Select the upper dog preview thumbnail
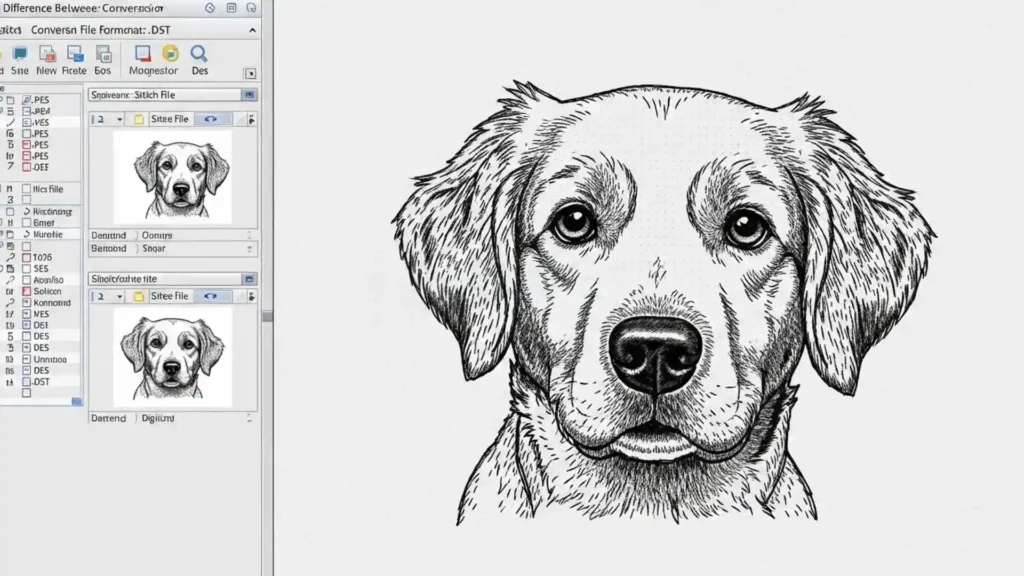1024x576 pixels. click(172, 177)
